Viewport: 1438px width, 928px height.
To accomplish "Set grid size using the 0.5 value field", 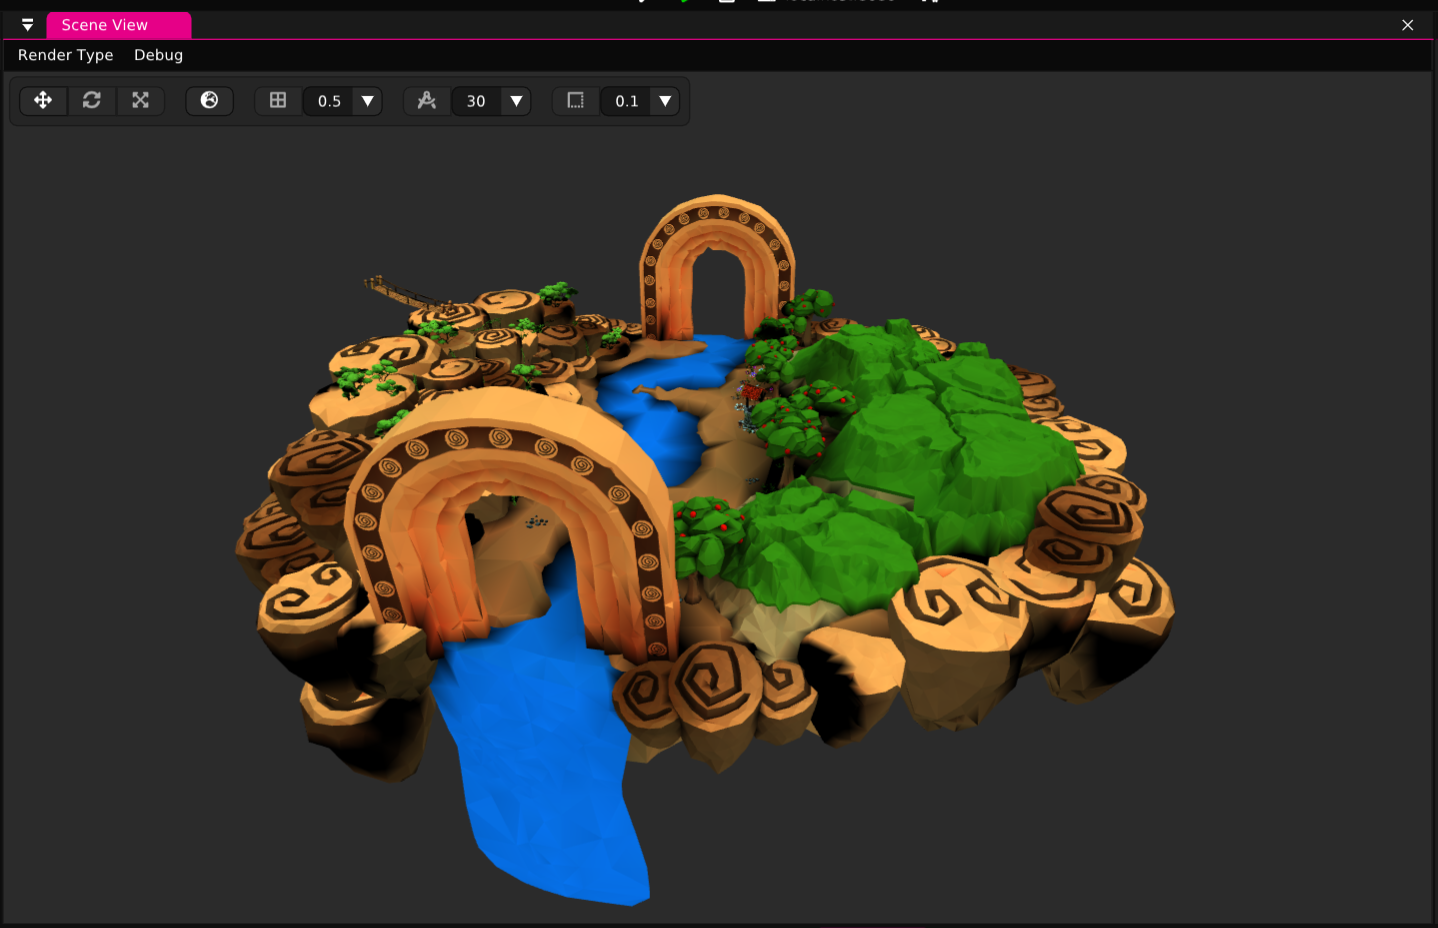I will 330,100.
